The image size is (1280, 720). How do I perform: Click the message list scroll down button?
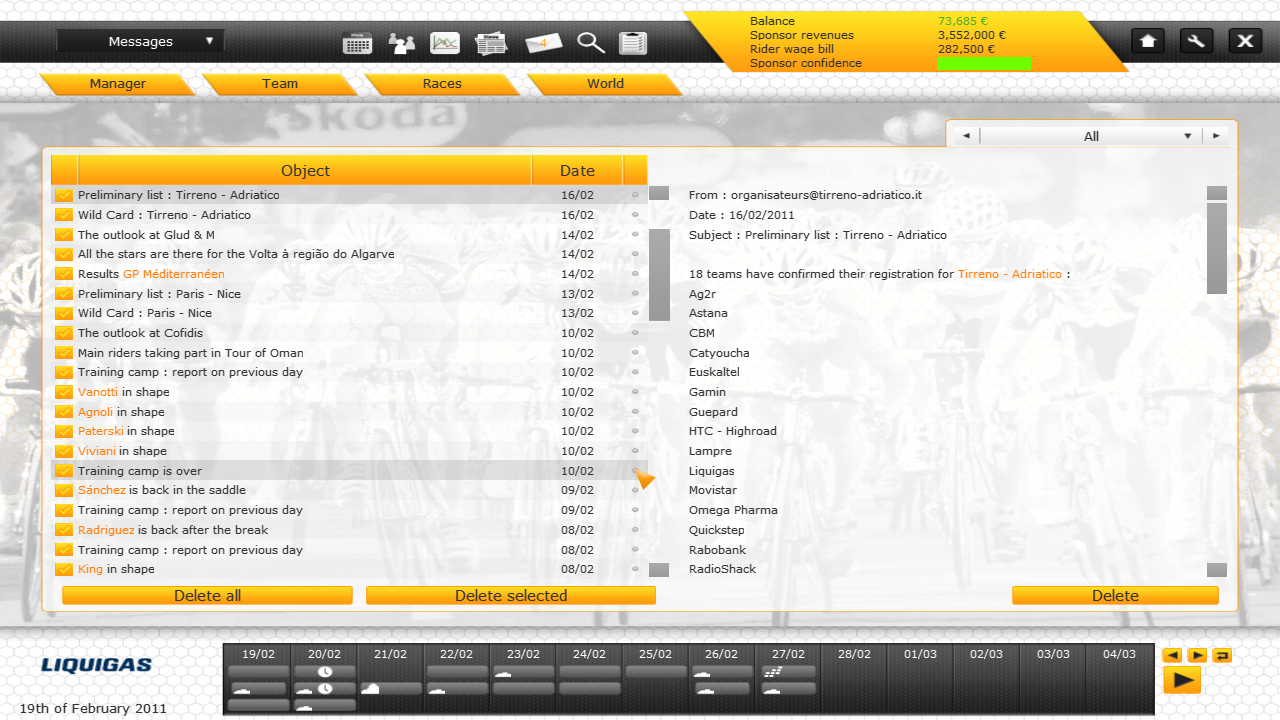tap(659, 570)
